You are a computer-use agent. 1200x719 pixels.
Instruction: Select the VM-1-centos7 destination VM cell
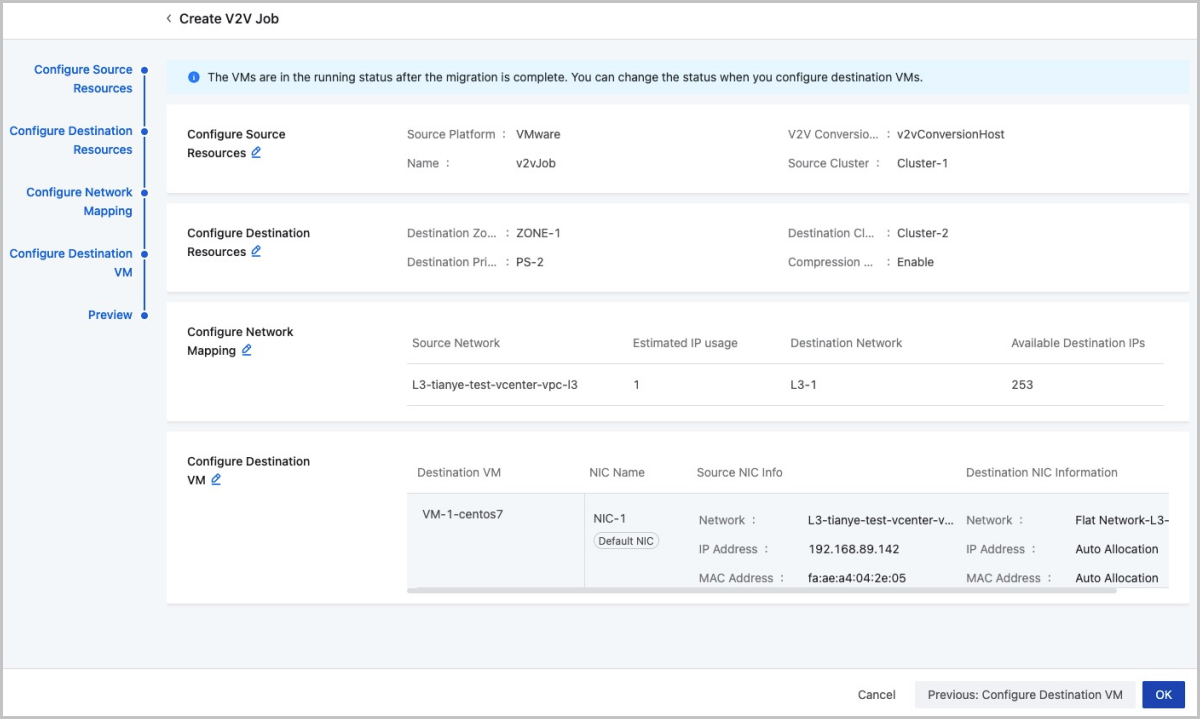coord(462,515)
